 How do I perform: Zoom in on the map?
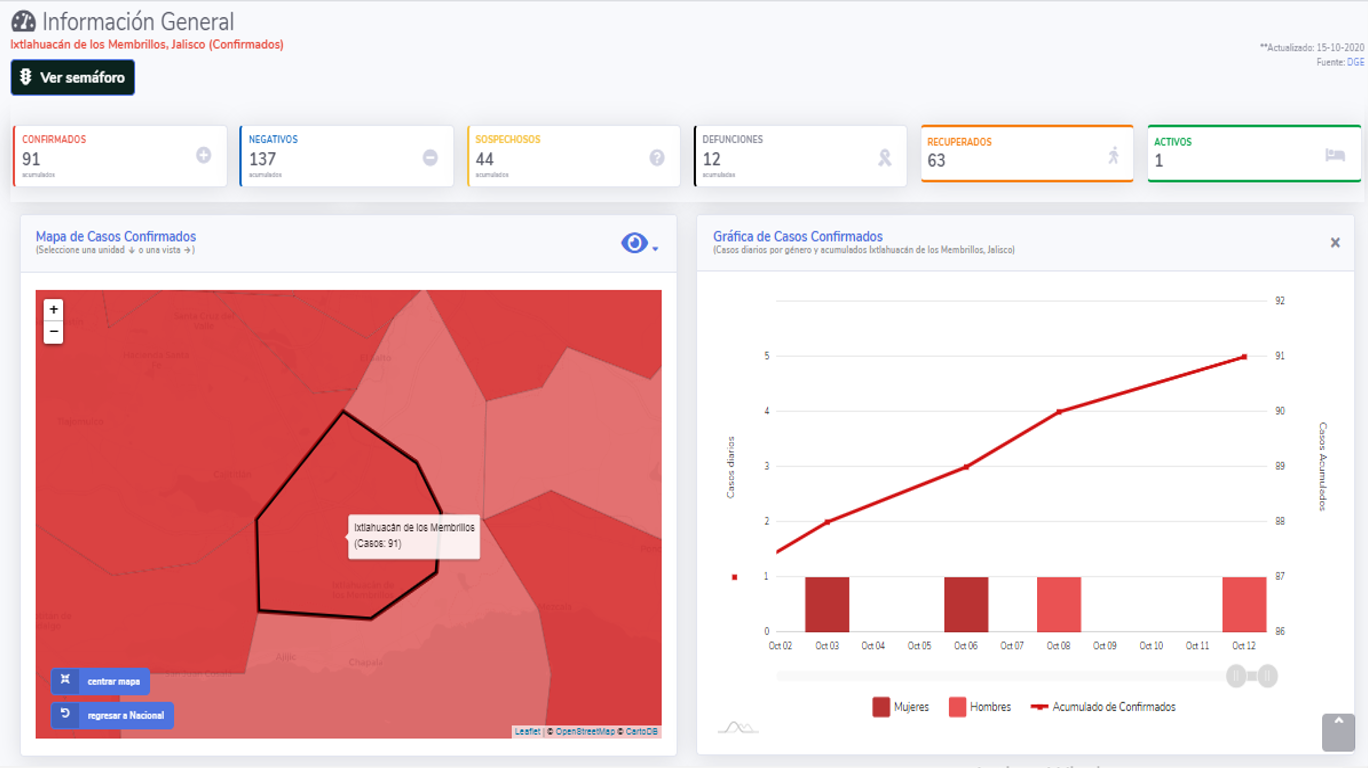pos(54,310)
